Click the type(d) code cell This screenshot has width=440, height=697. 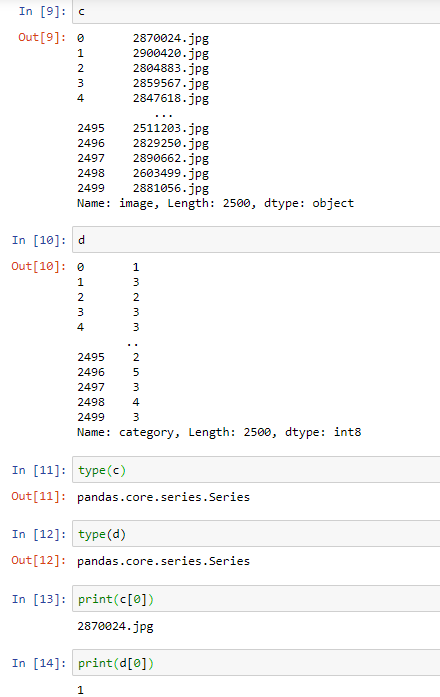click(x=256, y=534)
